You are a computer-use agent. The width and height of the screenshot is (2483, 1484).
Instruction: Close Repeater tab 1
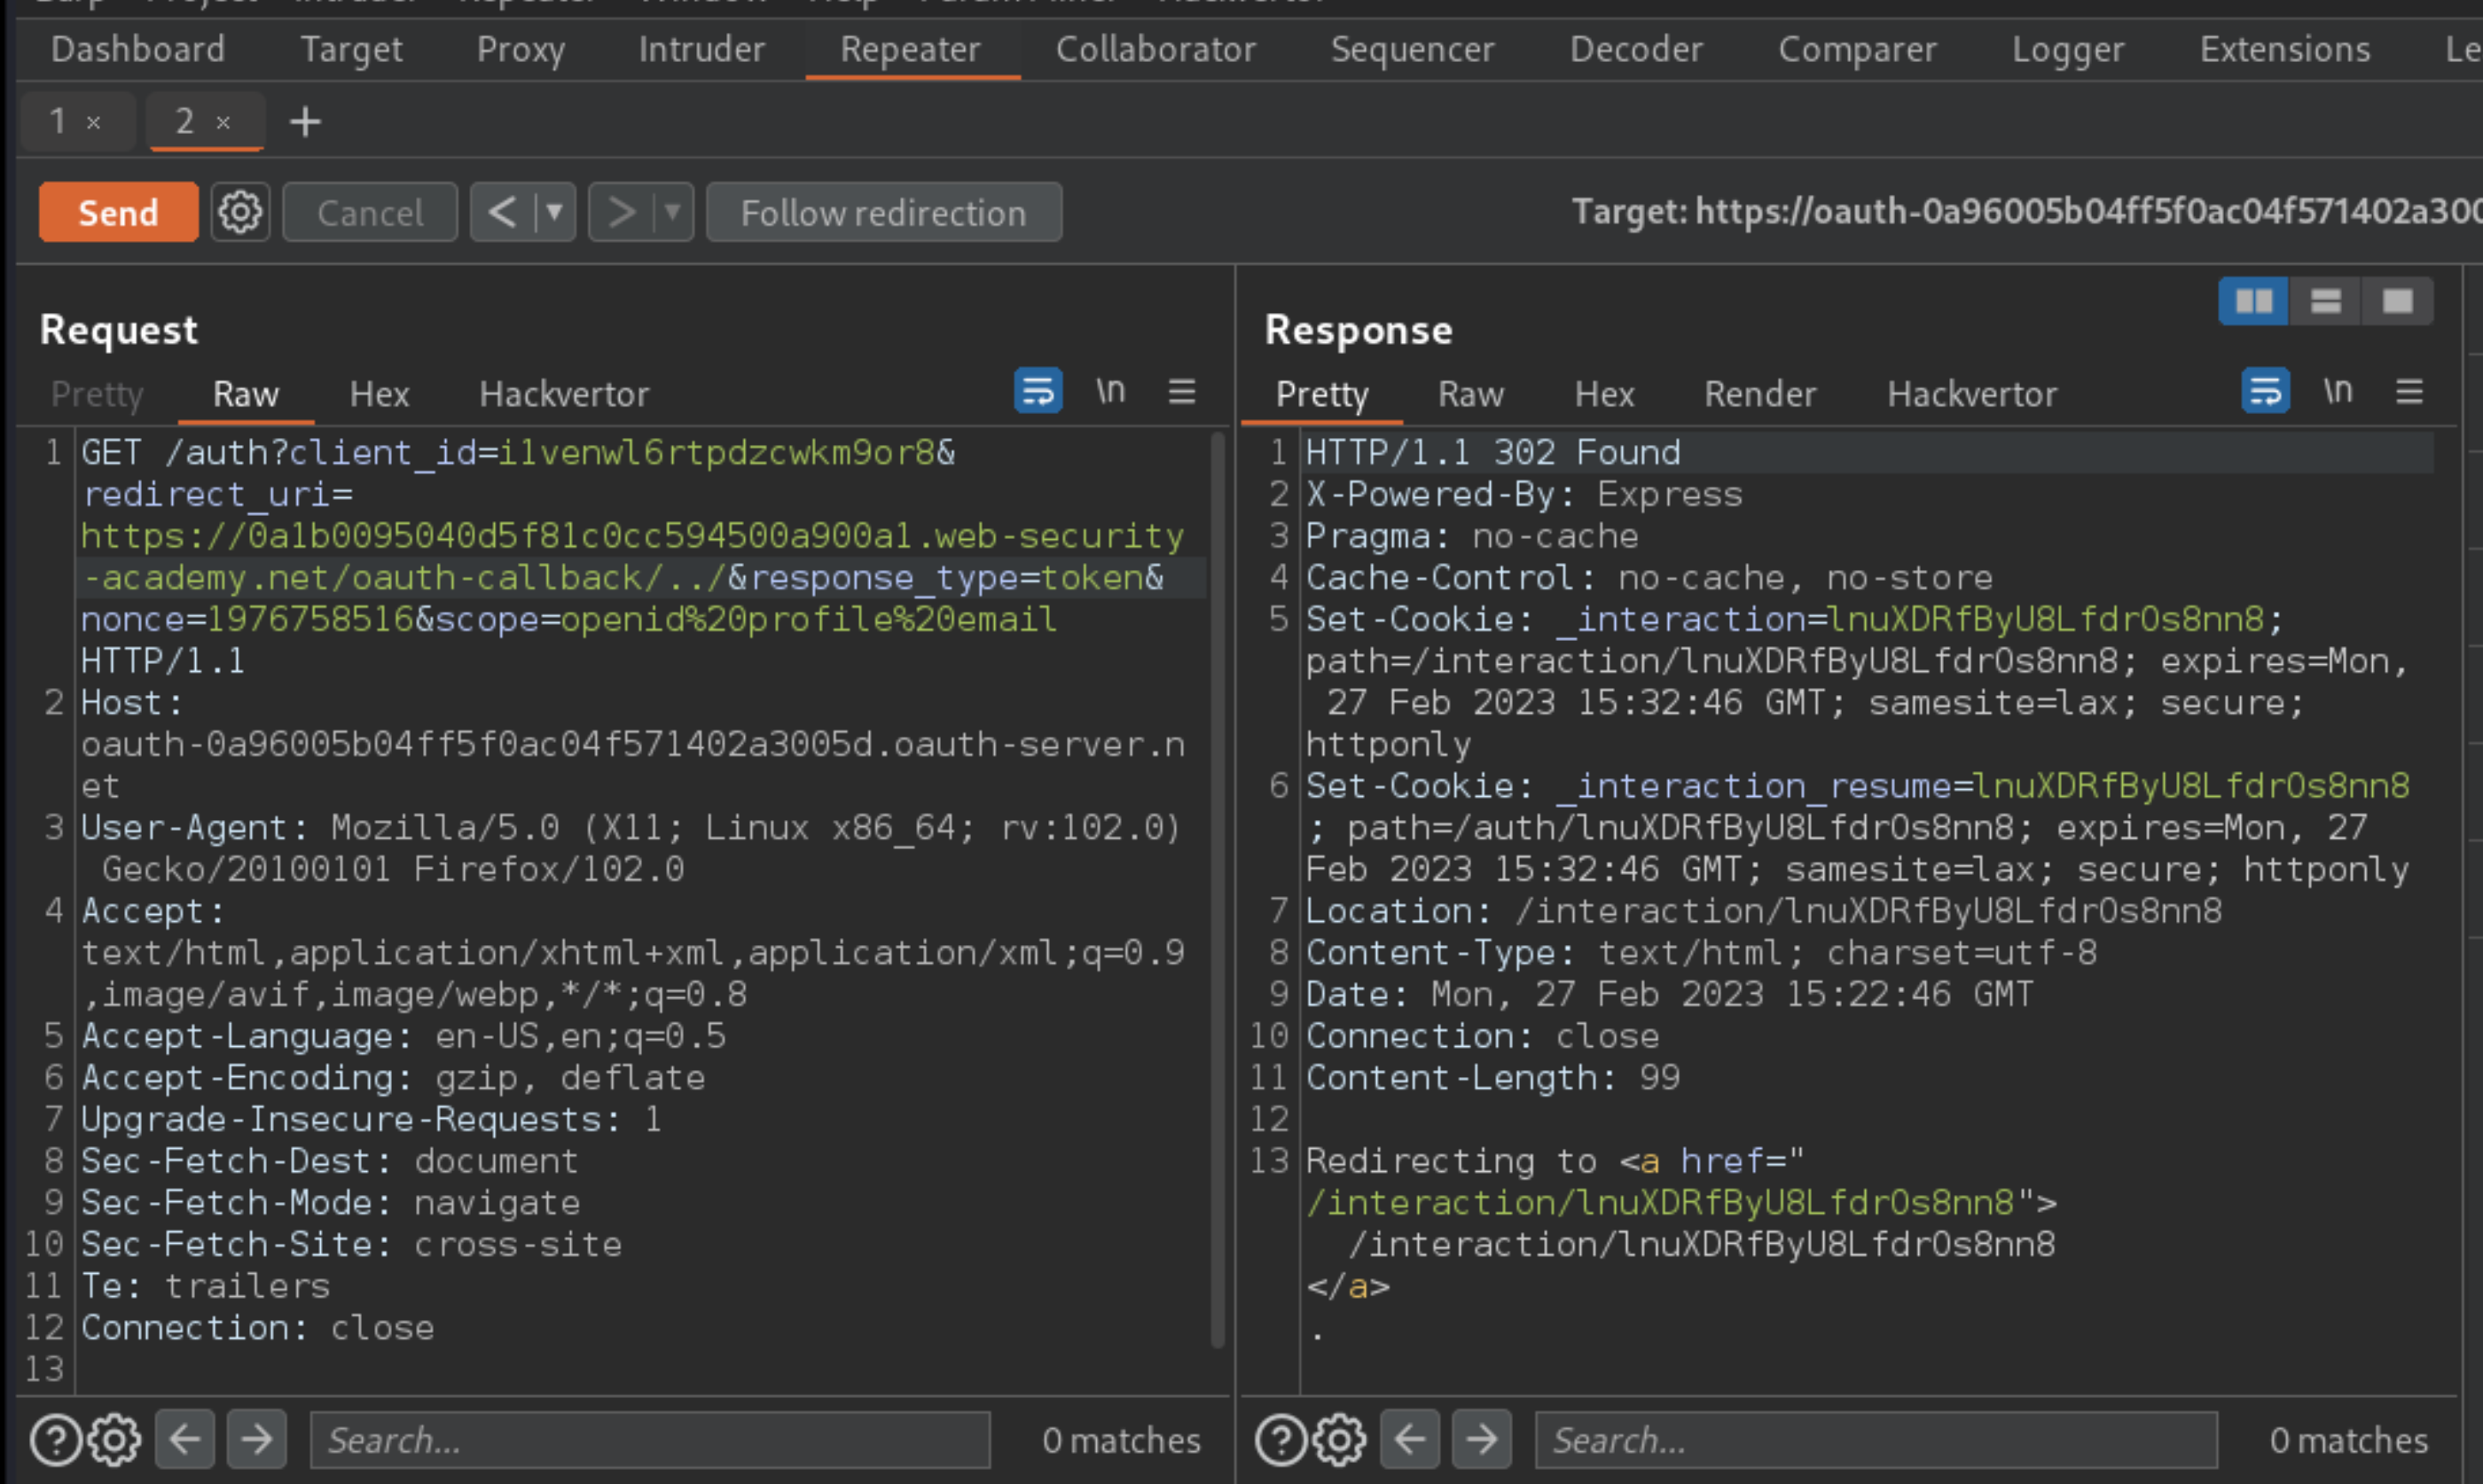93,123
